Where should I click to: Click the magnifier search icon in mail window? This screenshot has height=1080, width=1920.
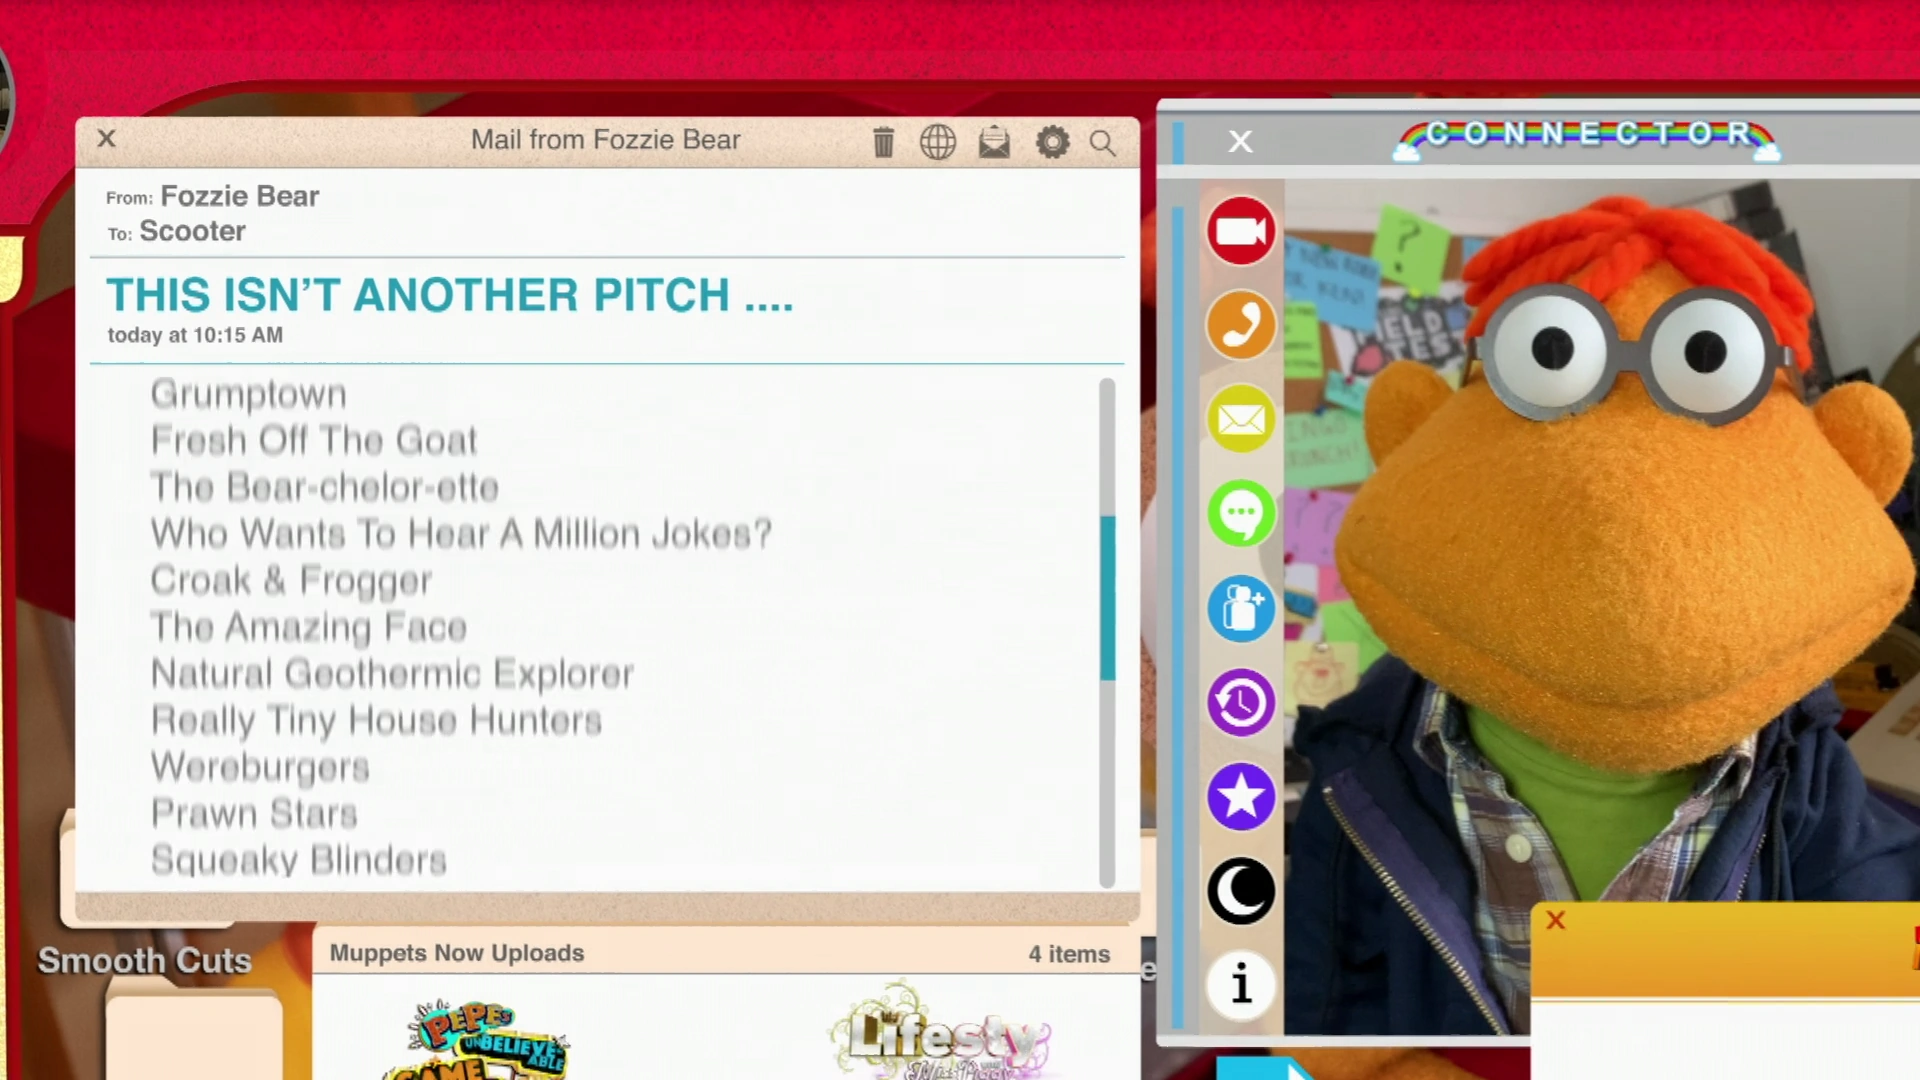1102,143
